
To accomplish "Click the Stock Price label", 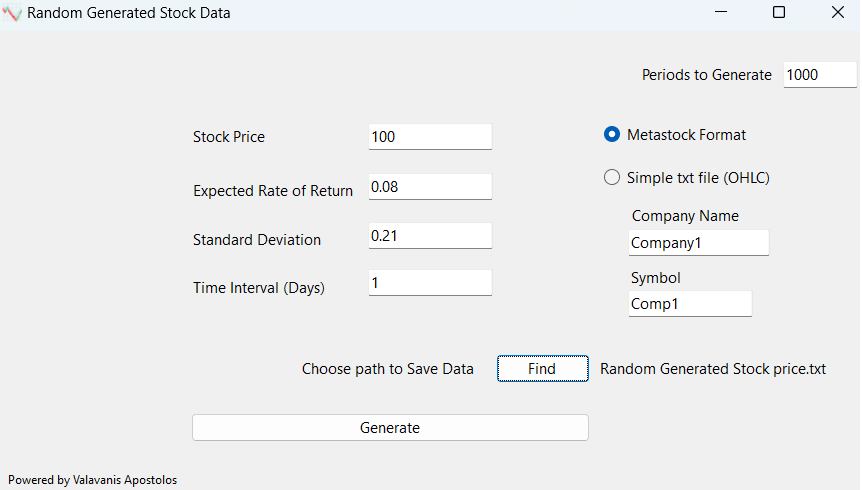I will (x=229, y=137).
